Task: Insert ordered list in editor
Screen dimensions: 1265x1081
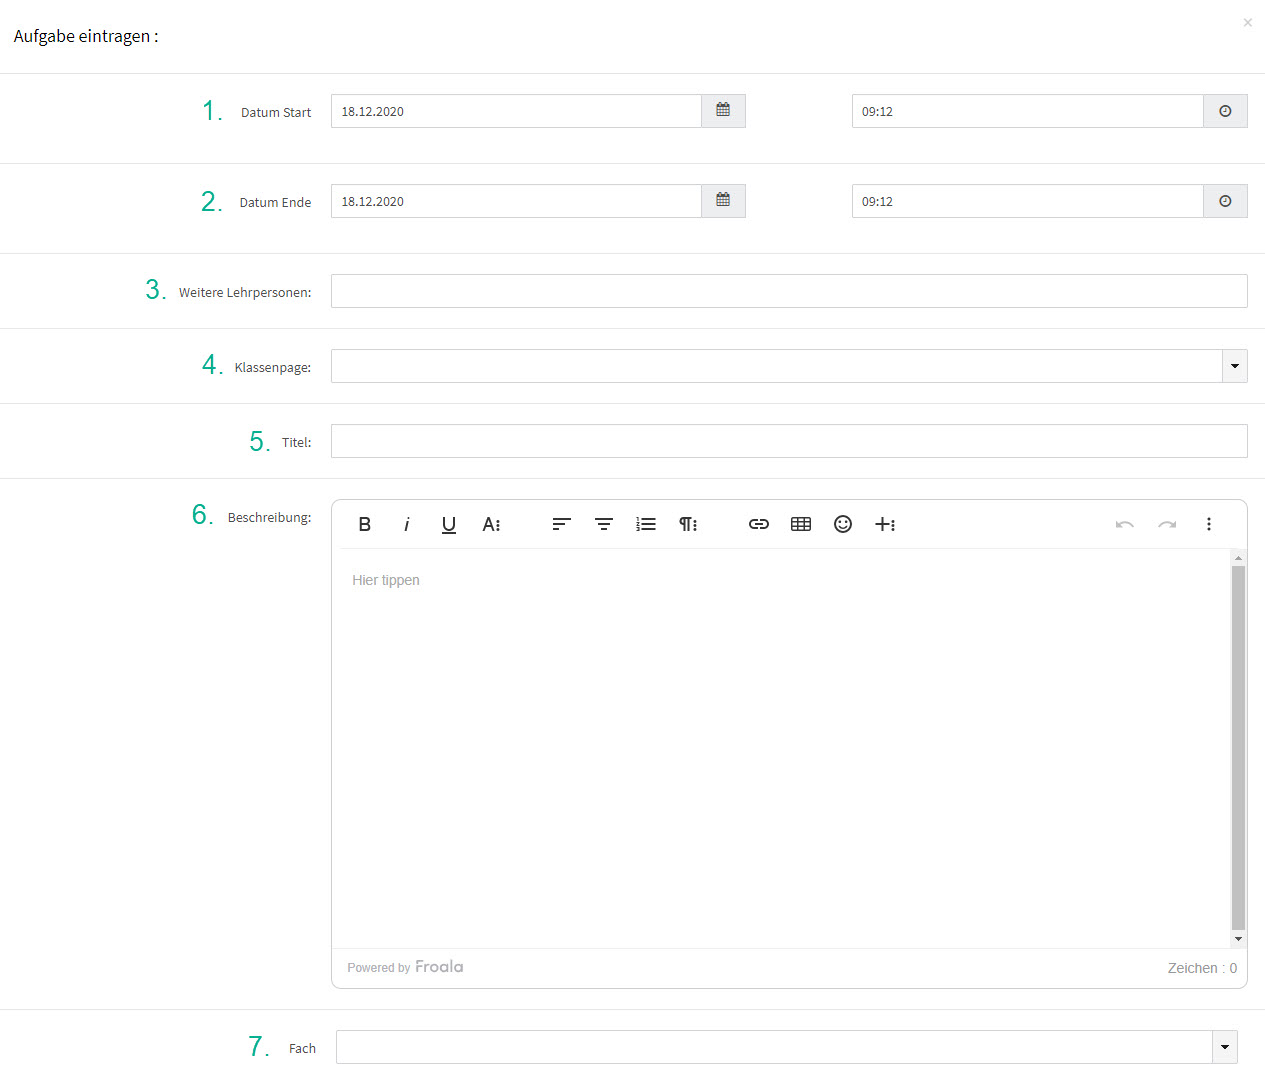Action: (646, 524)
